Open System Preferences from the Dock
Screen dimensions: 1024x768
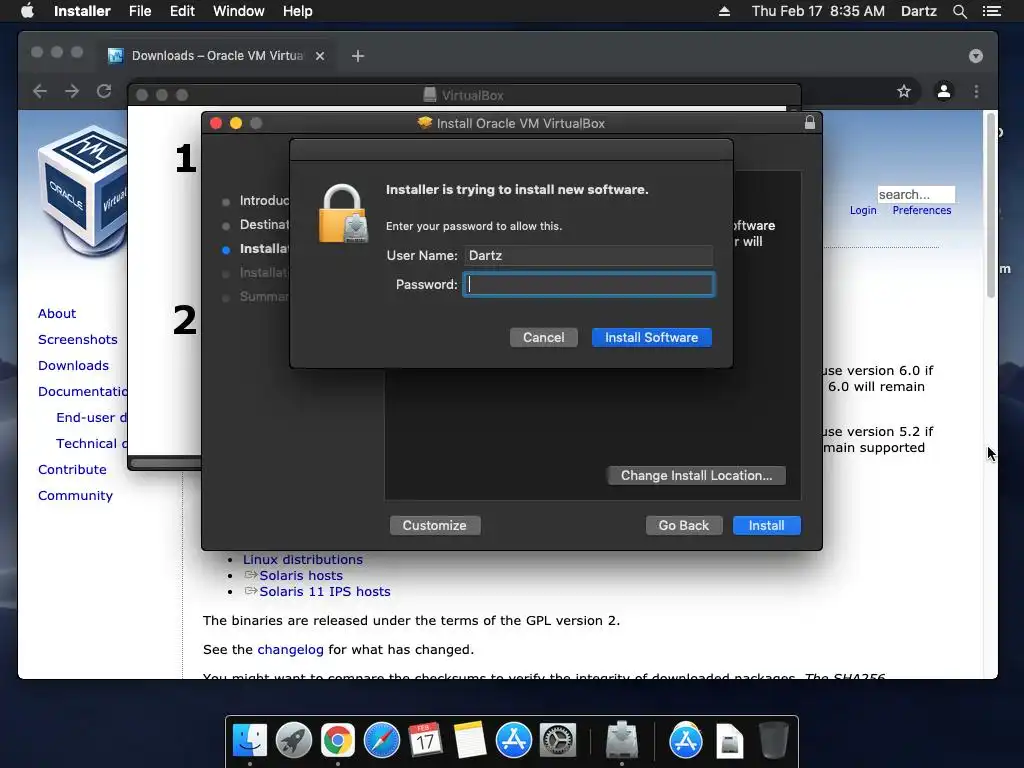pyautogui.click(x=557, y=741)
